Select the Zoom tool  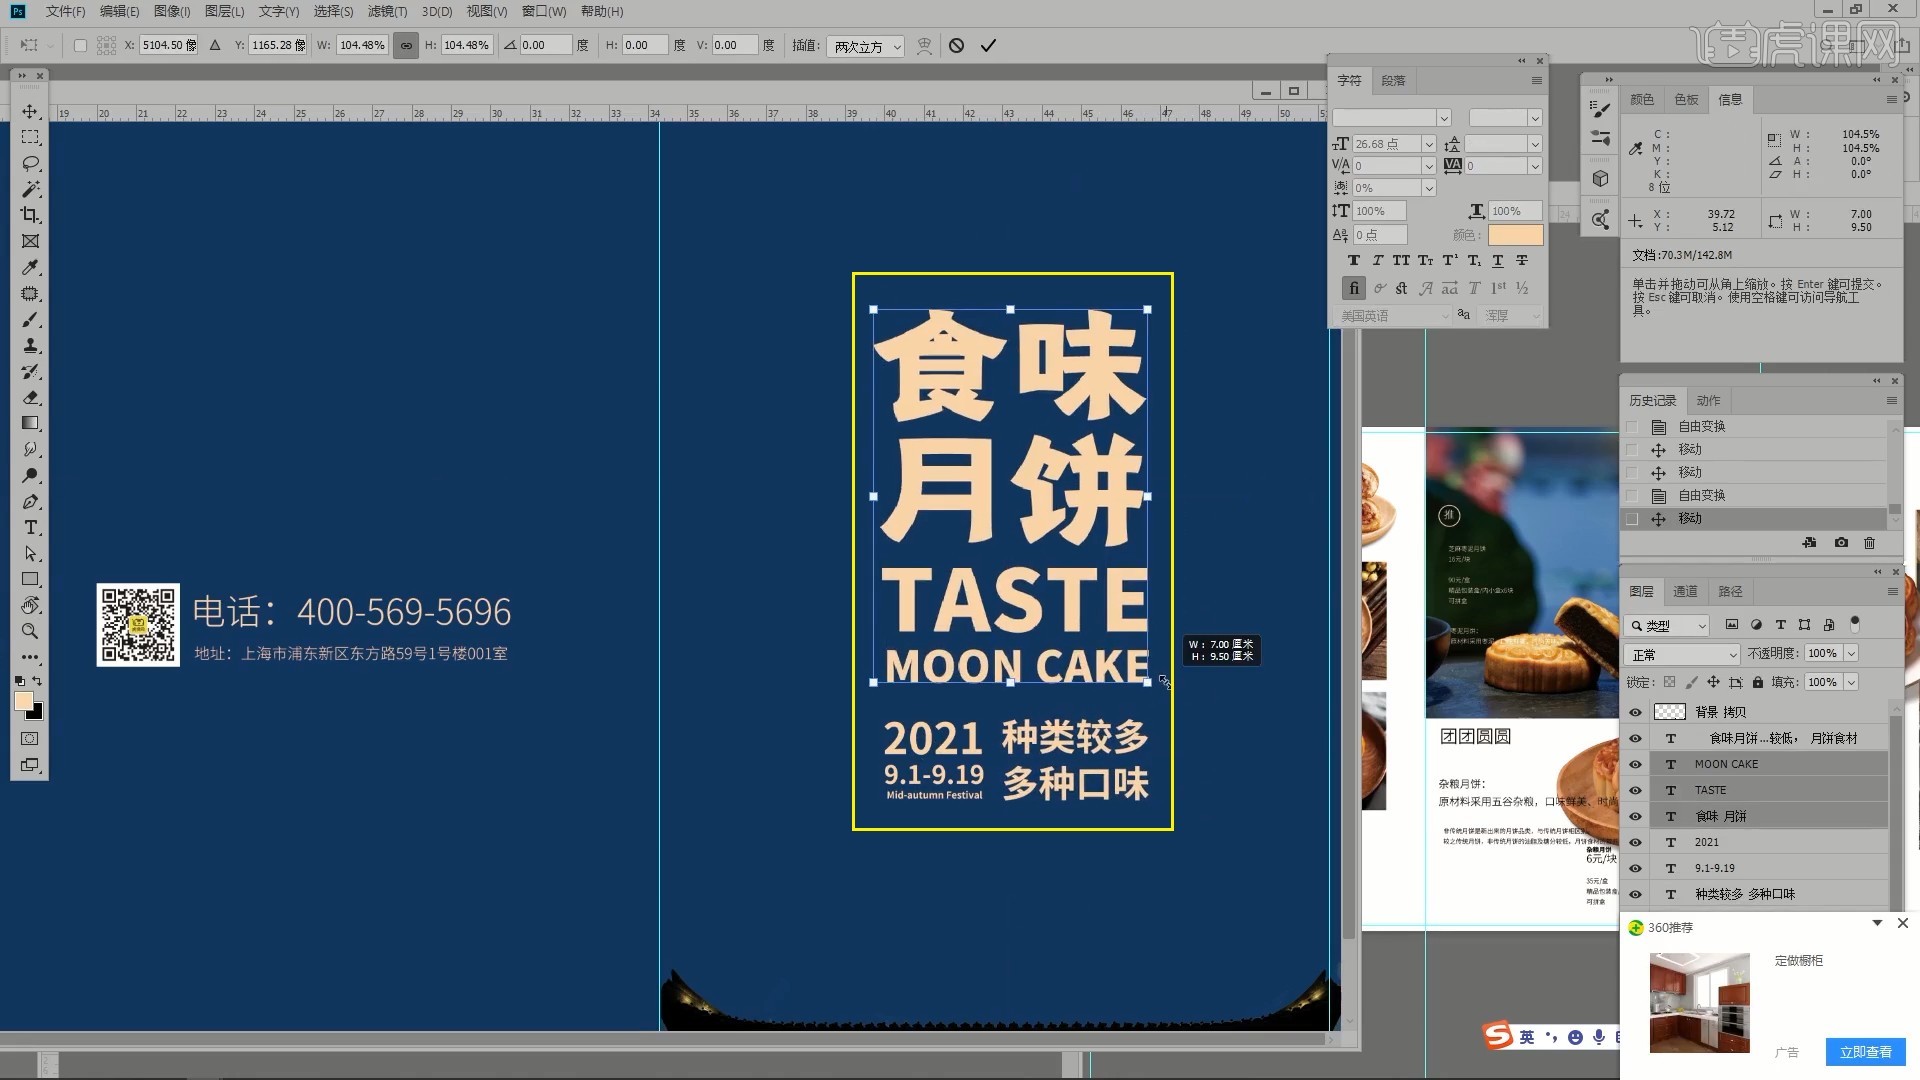tap(30, 631)
